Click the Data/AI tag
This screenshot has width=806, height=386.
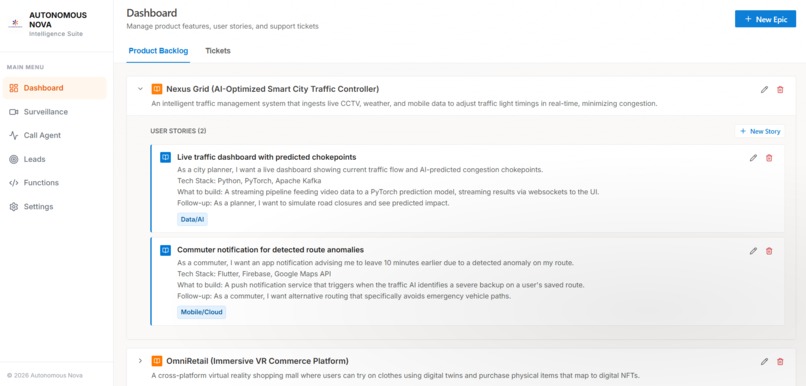tap(192, 219)
